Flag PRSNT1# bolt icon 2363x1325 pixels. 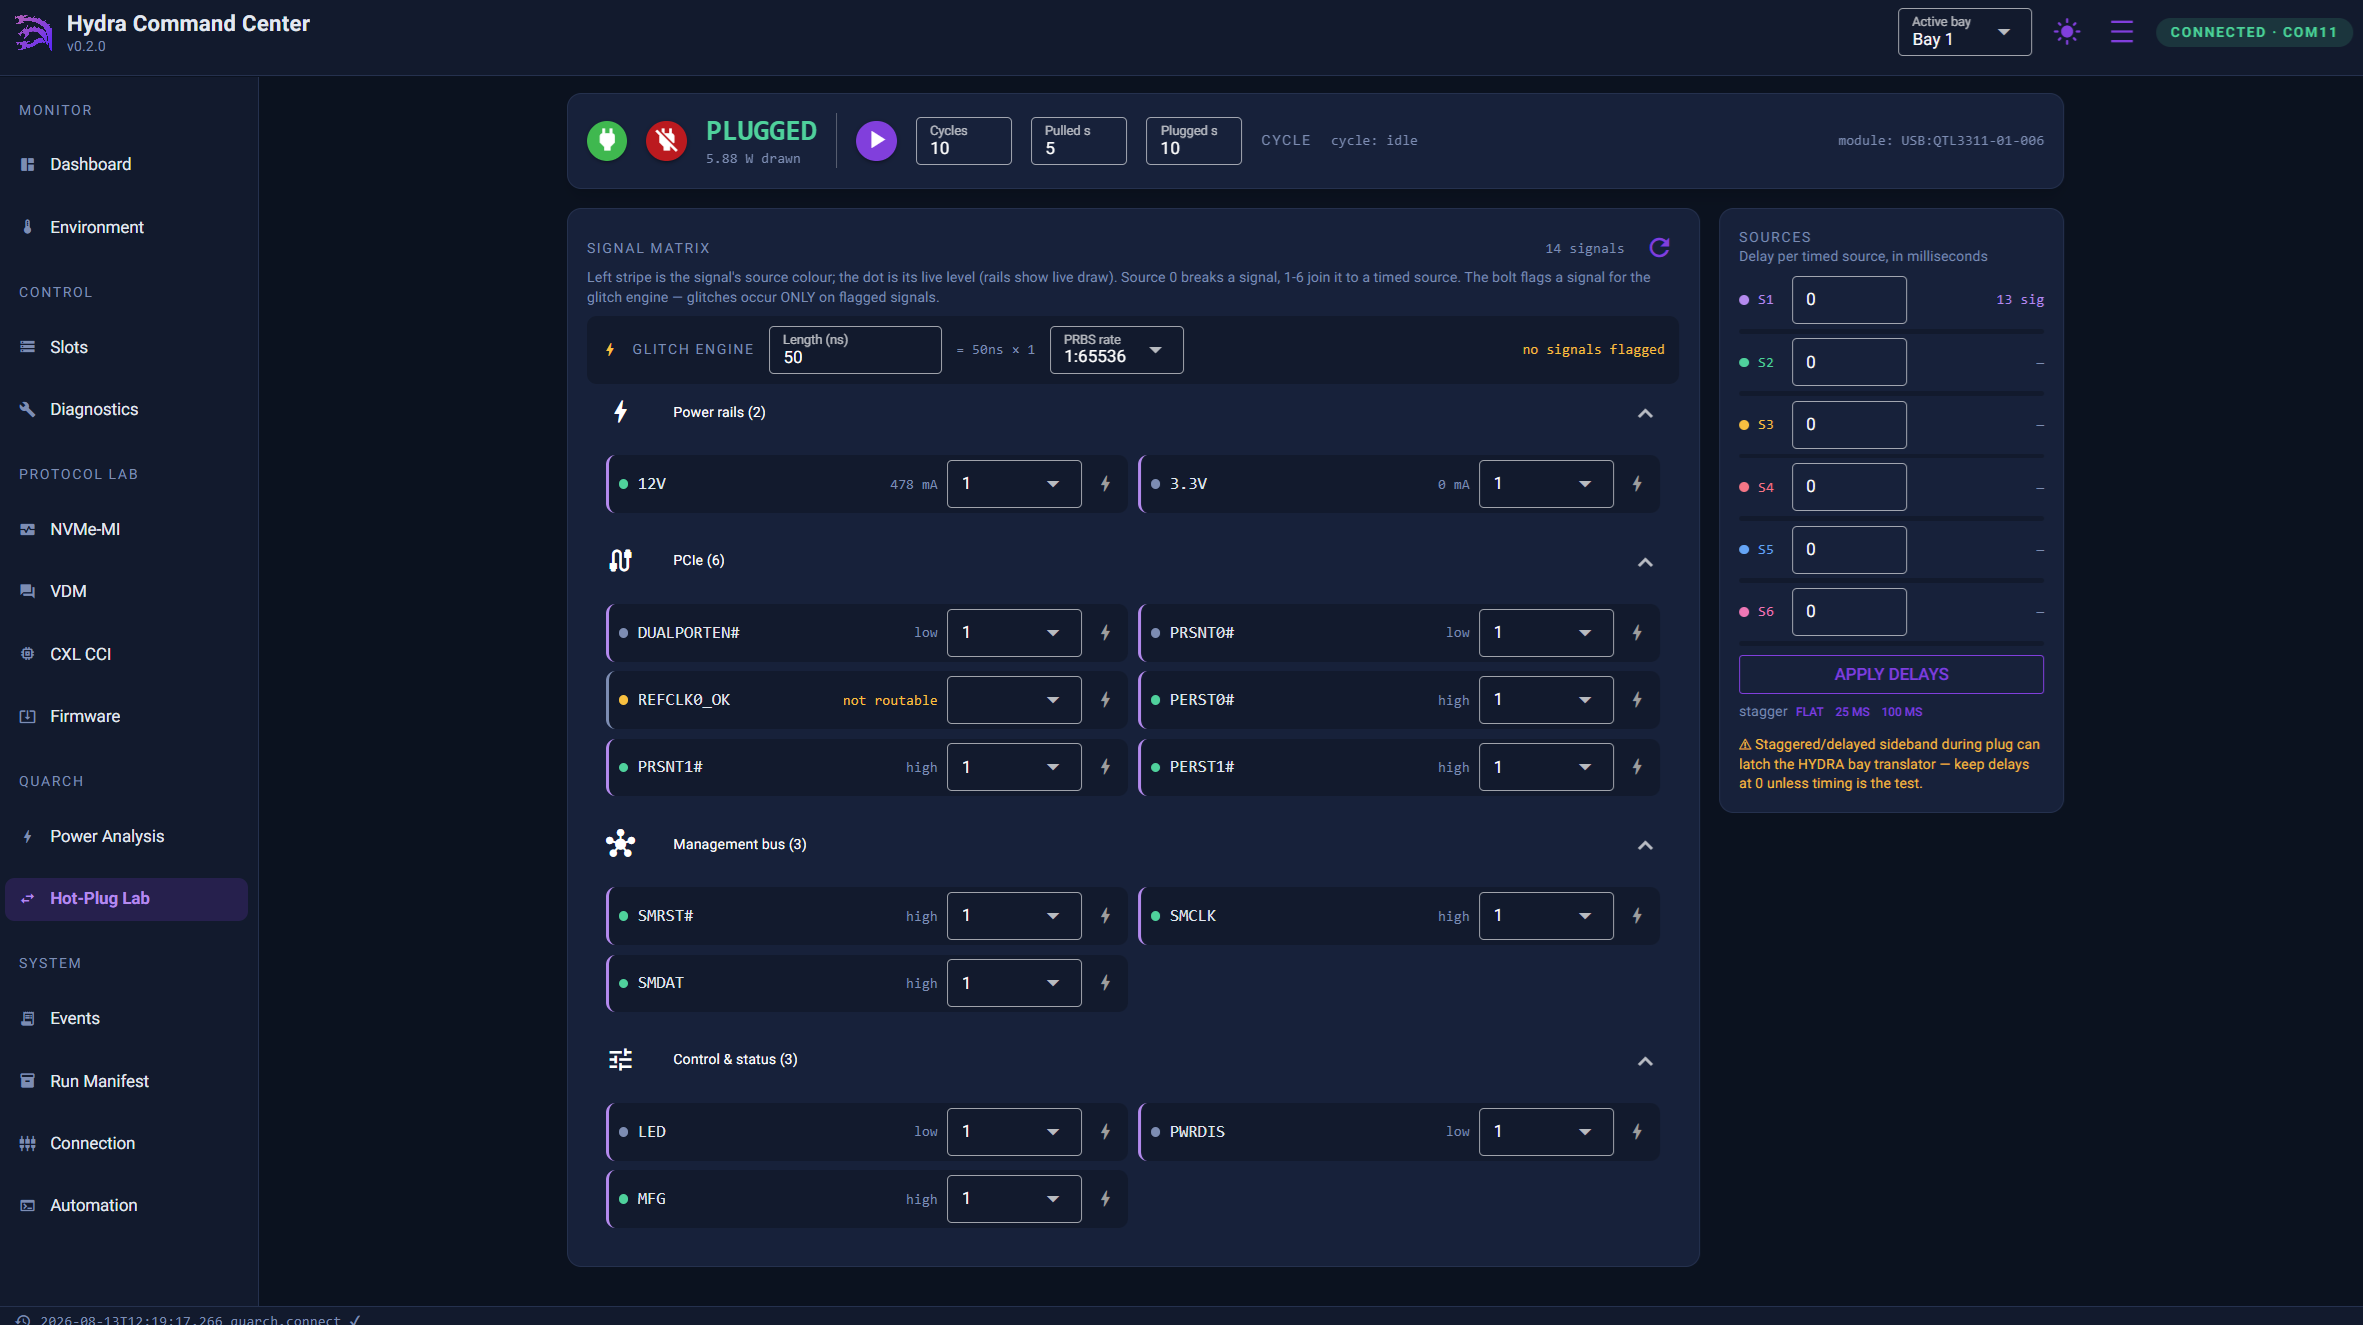tap(1105, 767)
